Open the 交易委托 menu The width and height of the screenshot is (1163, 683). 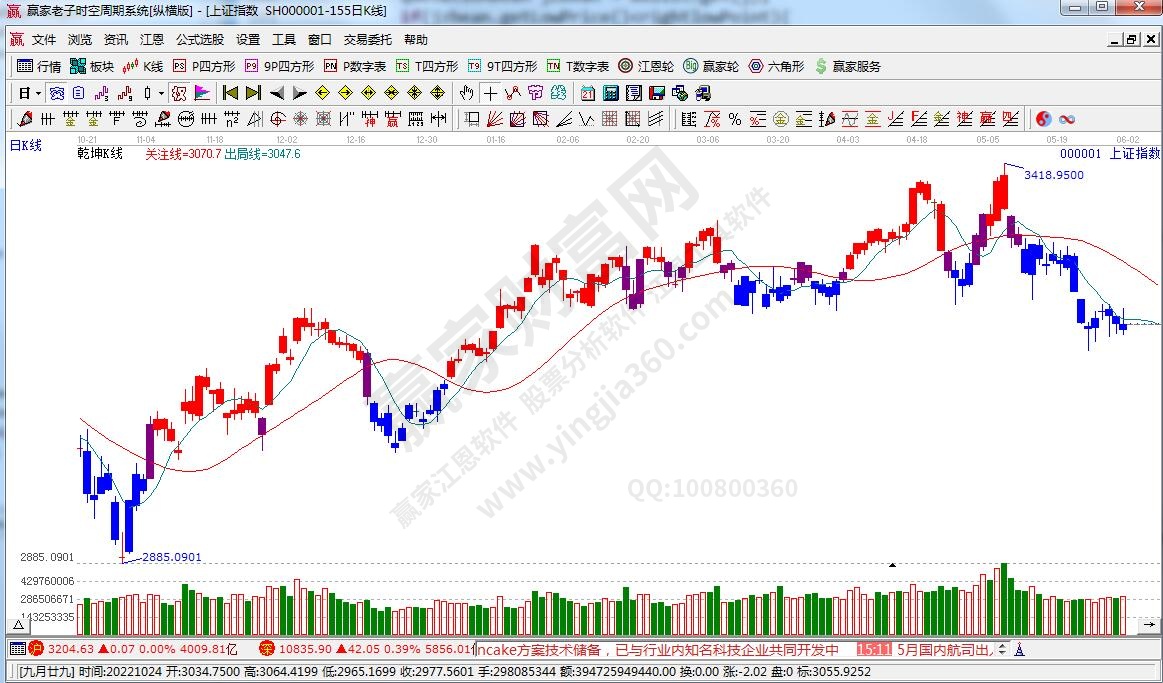368,40
